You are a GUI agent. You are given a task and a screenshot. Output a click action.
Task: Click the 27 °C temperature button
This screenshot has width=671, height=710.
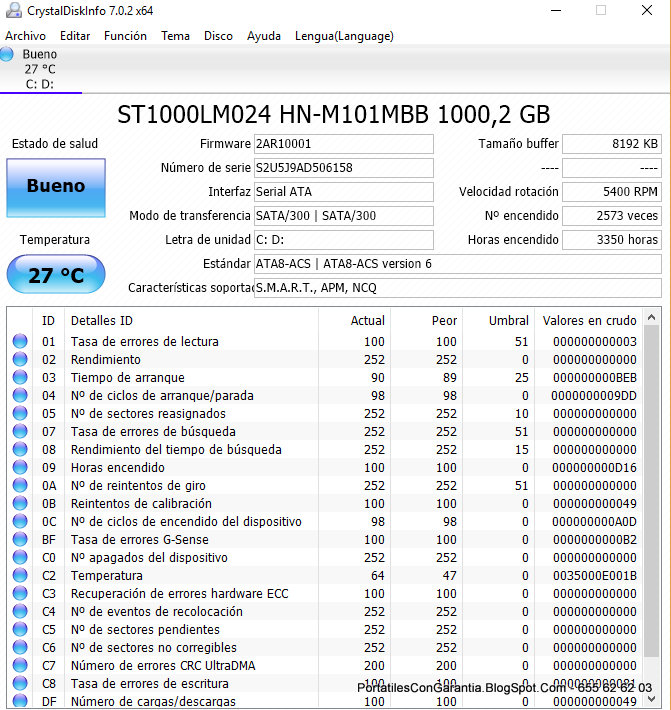[56, 274]
